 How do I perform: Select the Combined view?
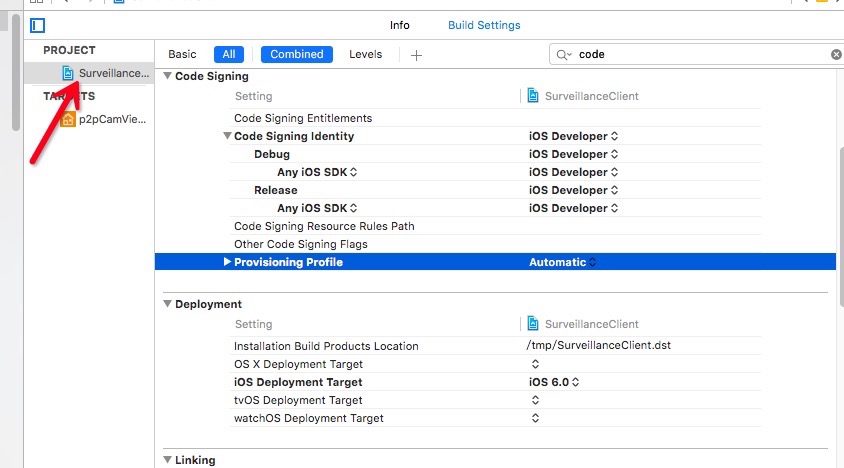297,54
